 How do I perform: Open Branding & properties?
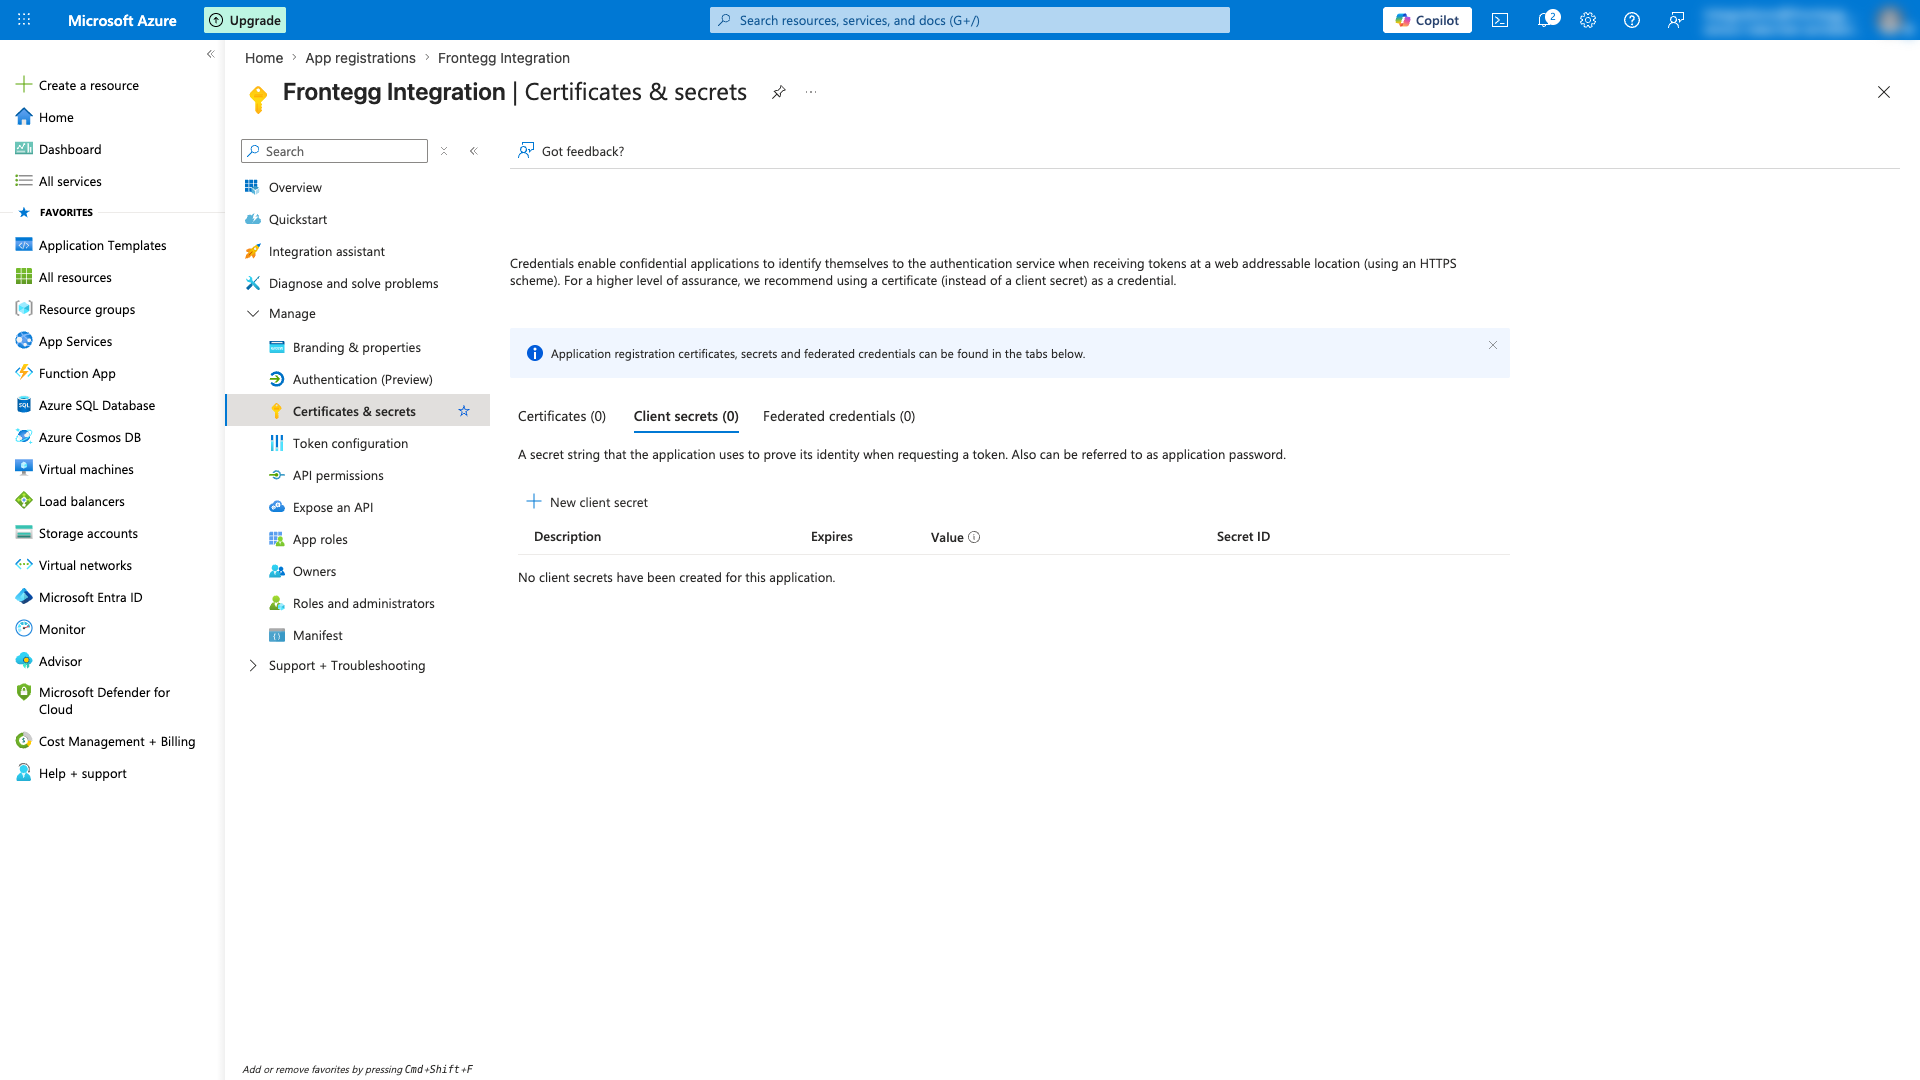357,347
